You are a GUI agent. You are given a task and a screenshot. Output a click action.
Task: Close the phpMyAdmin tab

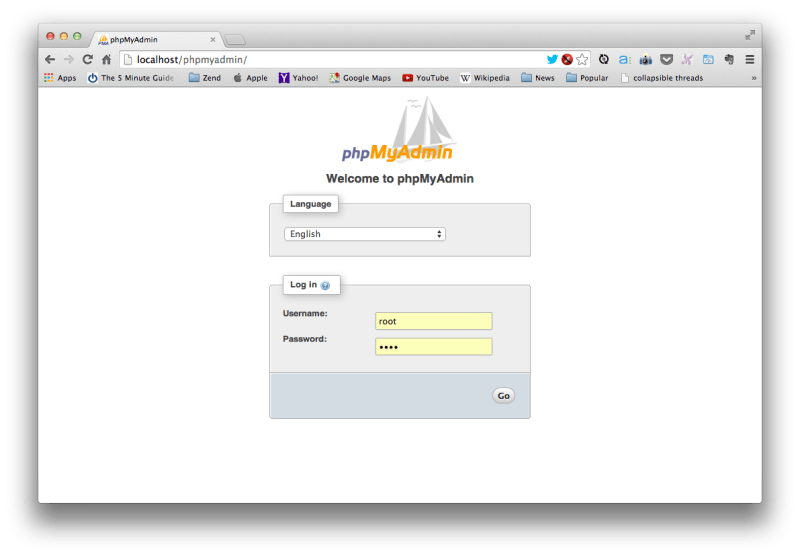(213, 39)
